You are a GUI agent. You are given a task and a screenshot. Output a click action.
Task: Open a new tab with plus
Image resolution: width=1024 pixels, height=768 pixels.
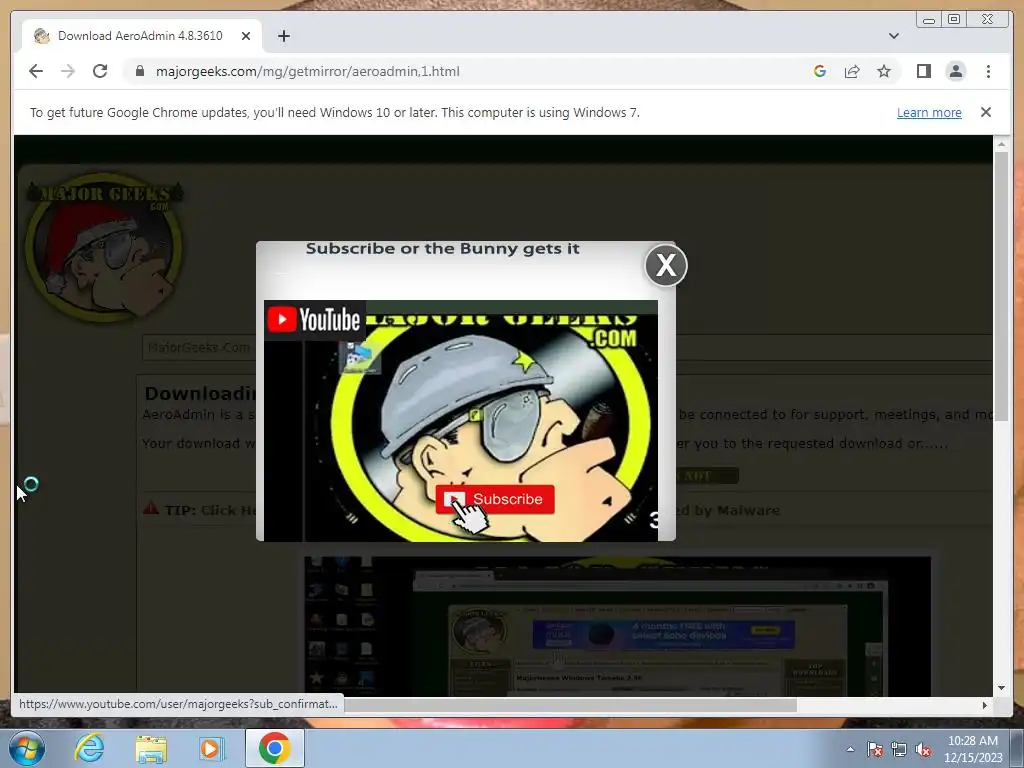coord(283,36)
